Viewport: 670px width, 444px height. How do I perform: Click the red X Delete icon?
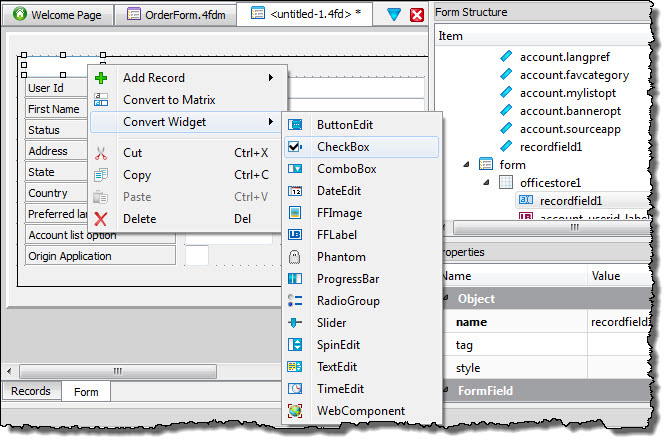pyautogui.click(x=101, y=219)
